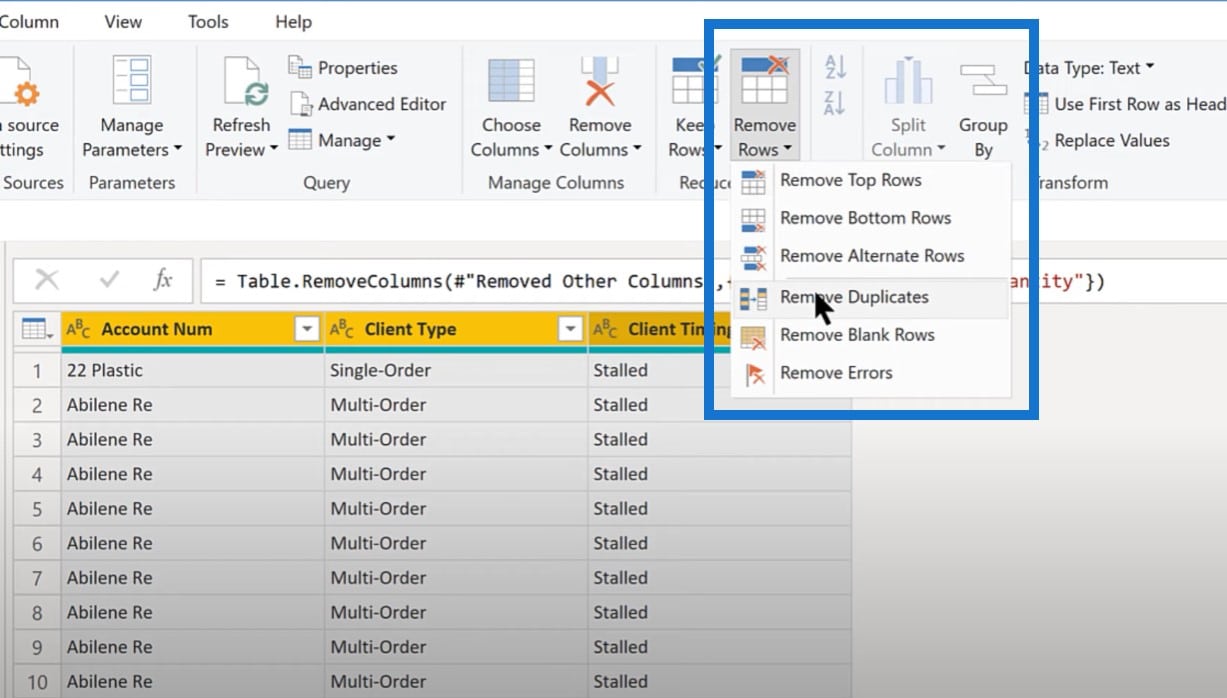The image size is (1227, 698).
Task: Click the Remove Top Rows icon
Action: click(x=753, y=181)
